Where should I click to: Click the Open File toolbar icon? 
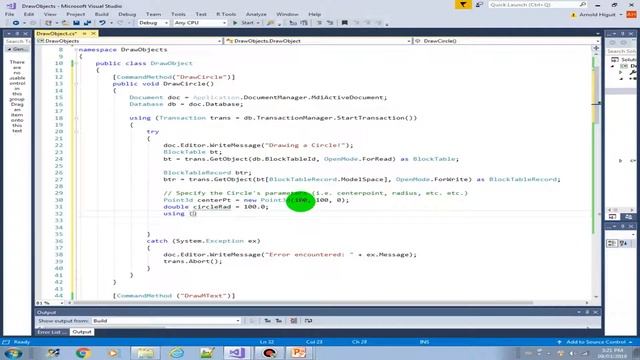coord(65,23)
